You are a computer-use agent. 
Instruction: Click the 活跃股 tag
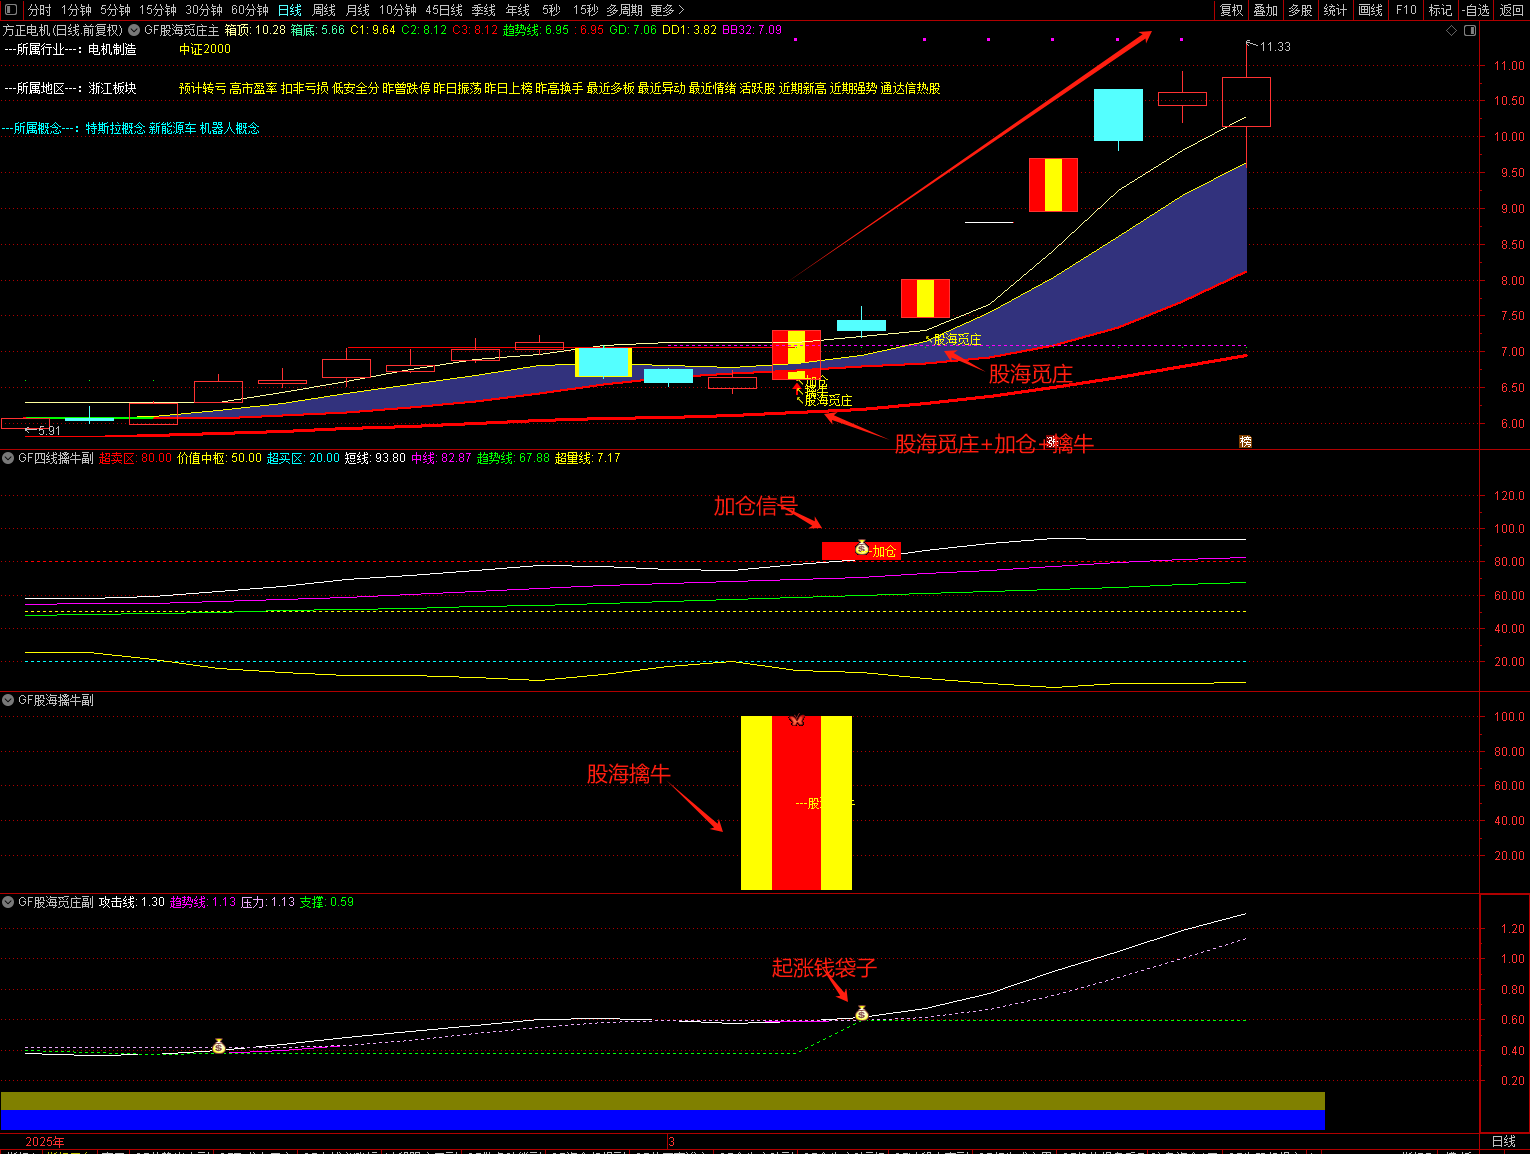click(x=757, y=88)
